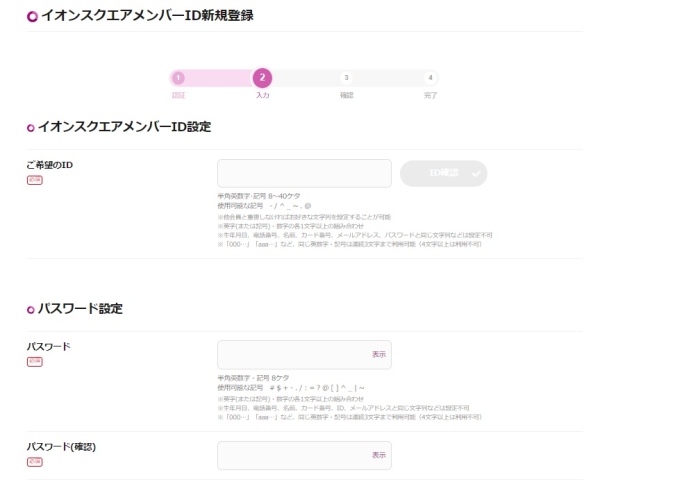This screenshot has width=700, height=497.
Task: Select the 完了 step label
Action: (x=430, y=96)
